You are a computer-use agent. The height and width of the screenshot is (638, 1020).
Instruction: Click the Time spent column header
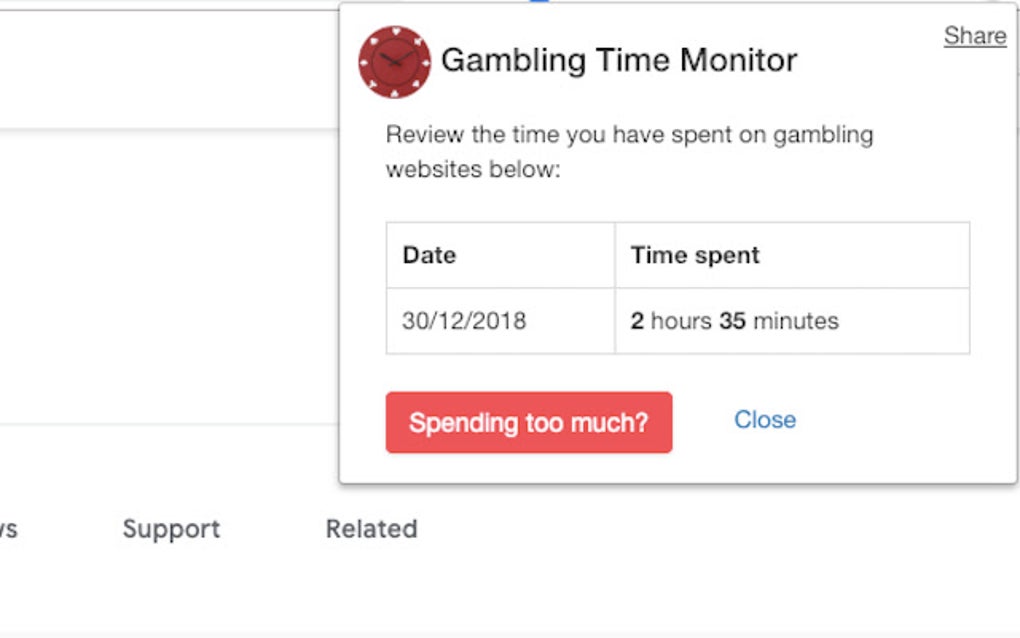tap(695, 256)
